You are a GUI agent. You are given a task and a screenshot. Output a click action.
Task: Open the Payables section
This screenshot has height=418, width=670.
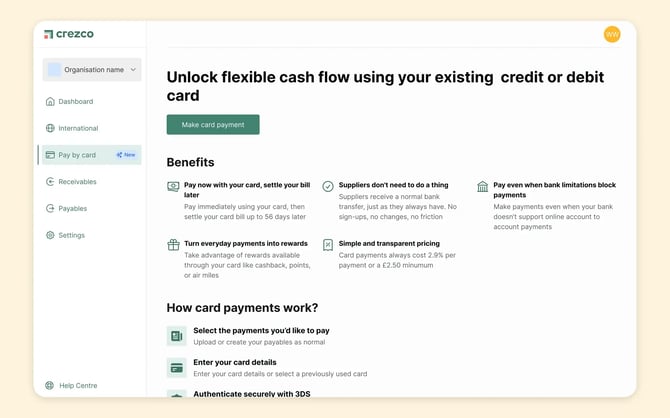(72, 208)
